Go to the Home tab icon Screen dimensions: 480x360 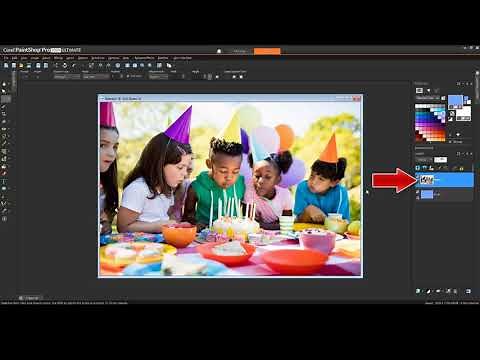219,51
